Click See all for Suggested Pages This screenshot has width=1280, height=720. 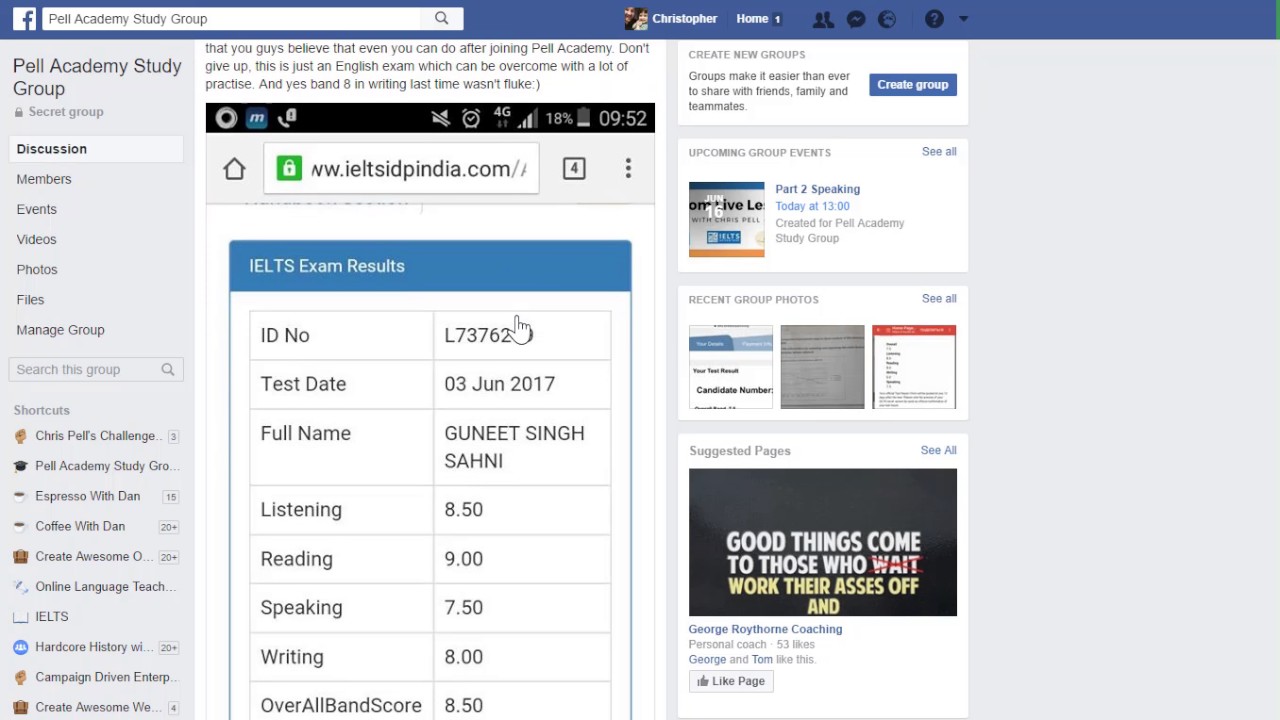(938, 451)
